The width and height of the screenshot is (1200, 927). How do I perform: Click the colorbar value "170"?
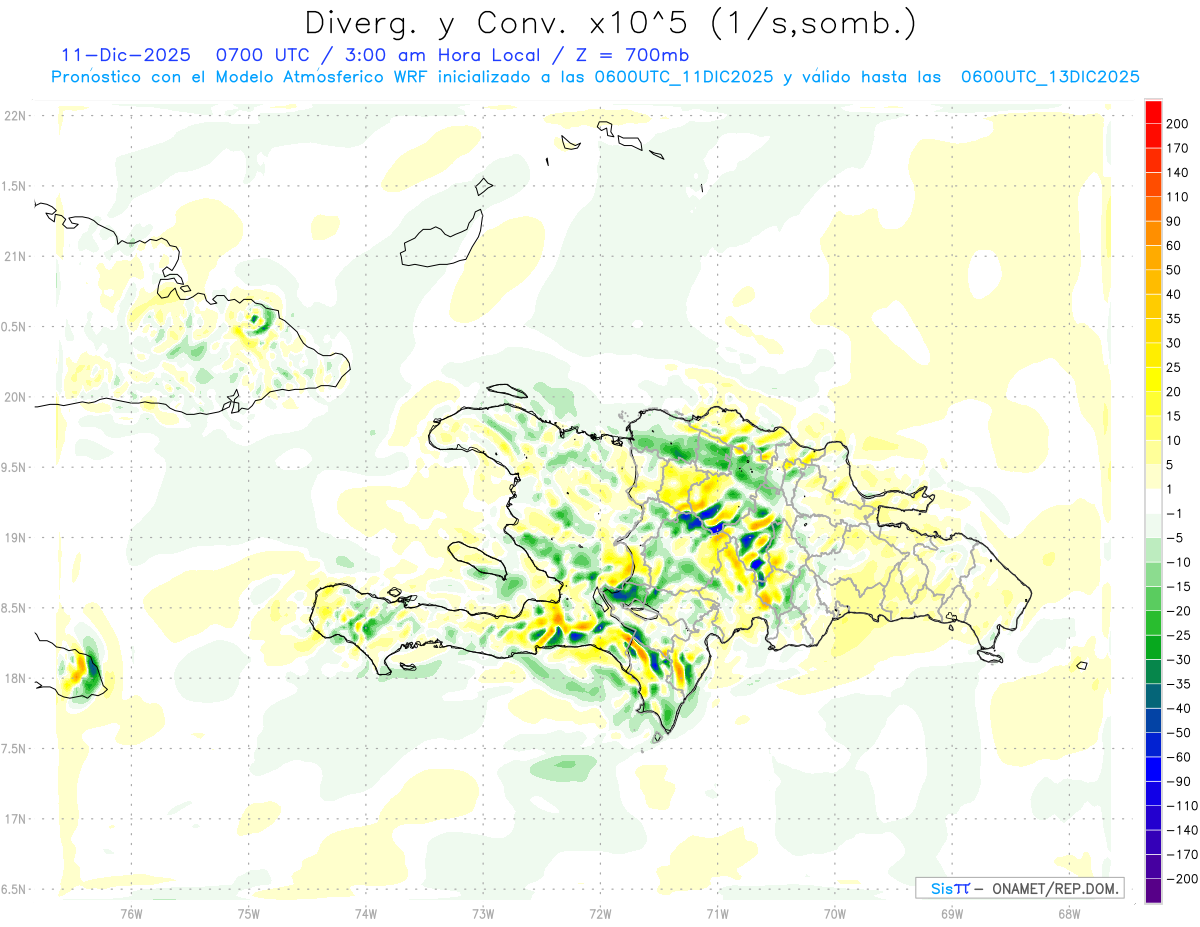tap(1176, 148)
